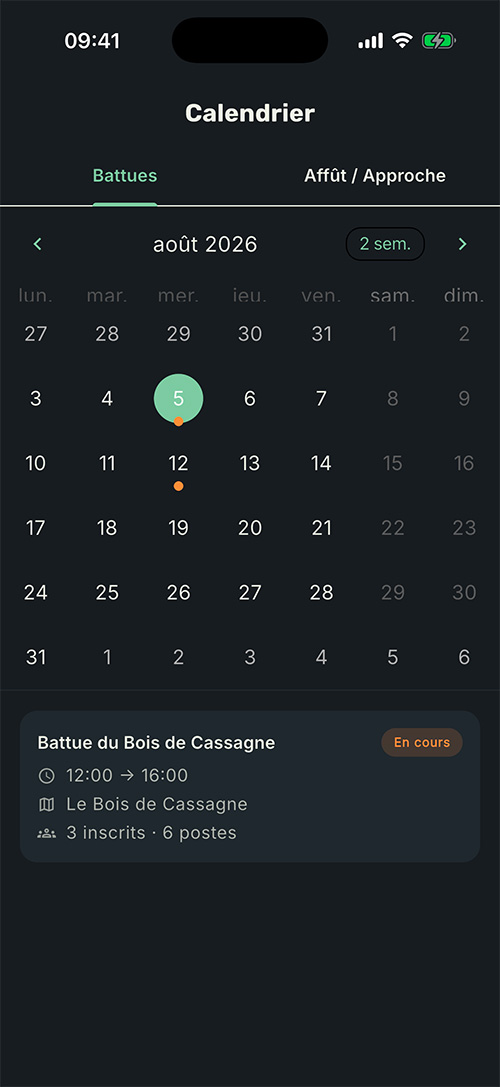This screenshot has height=1087, width=500.
Task: Toggle the 2 sem. view pill
Action: [385, 244]
